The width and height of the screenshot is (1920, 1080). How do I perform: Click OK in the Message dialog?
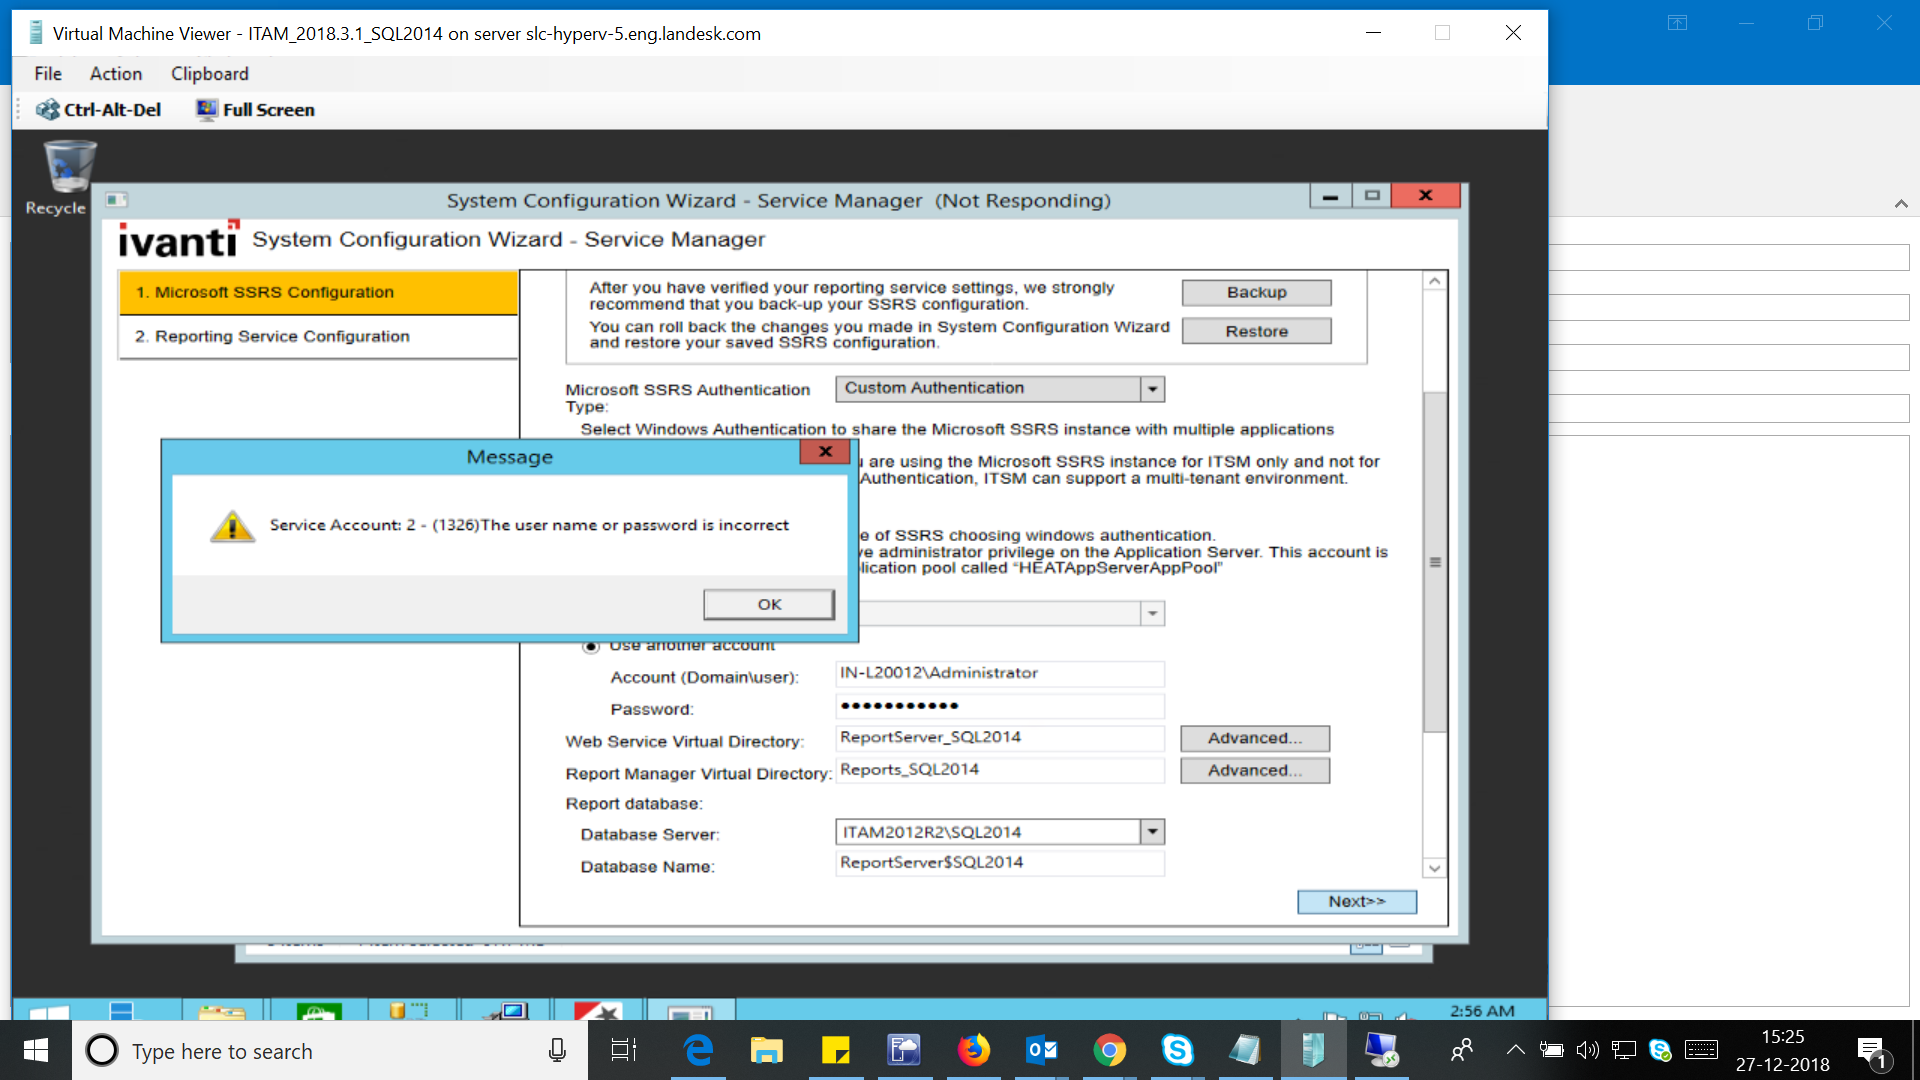click(x=768, y=604)
